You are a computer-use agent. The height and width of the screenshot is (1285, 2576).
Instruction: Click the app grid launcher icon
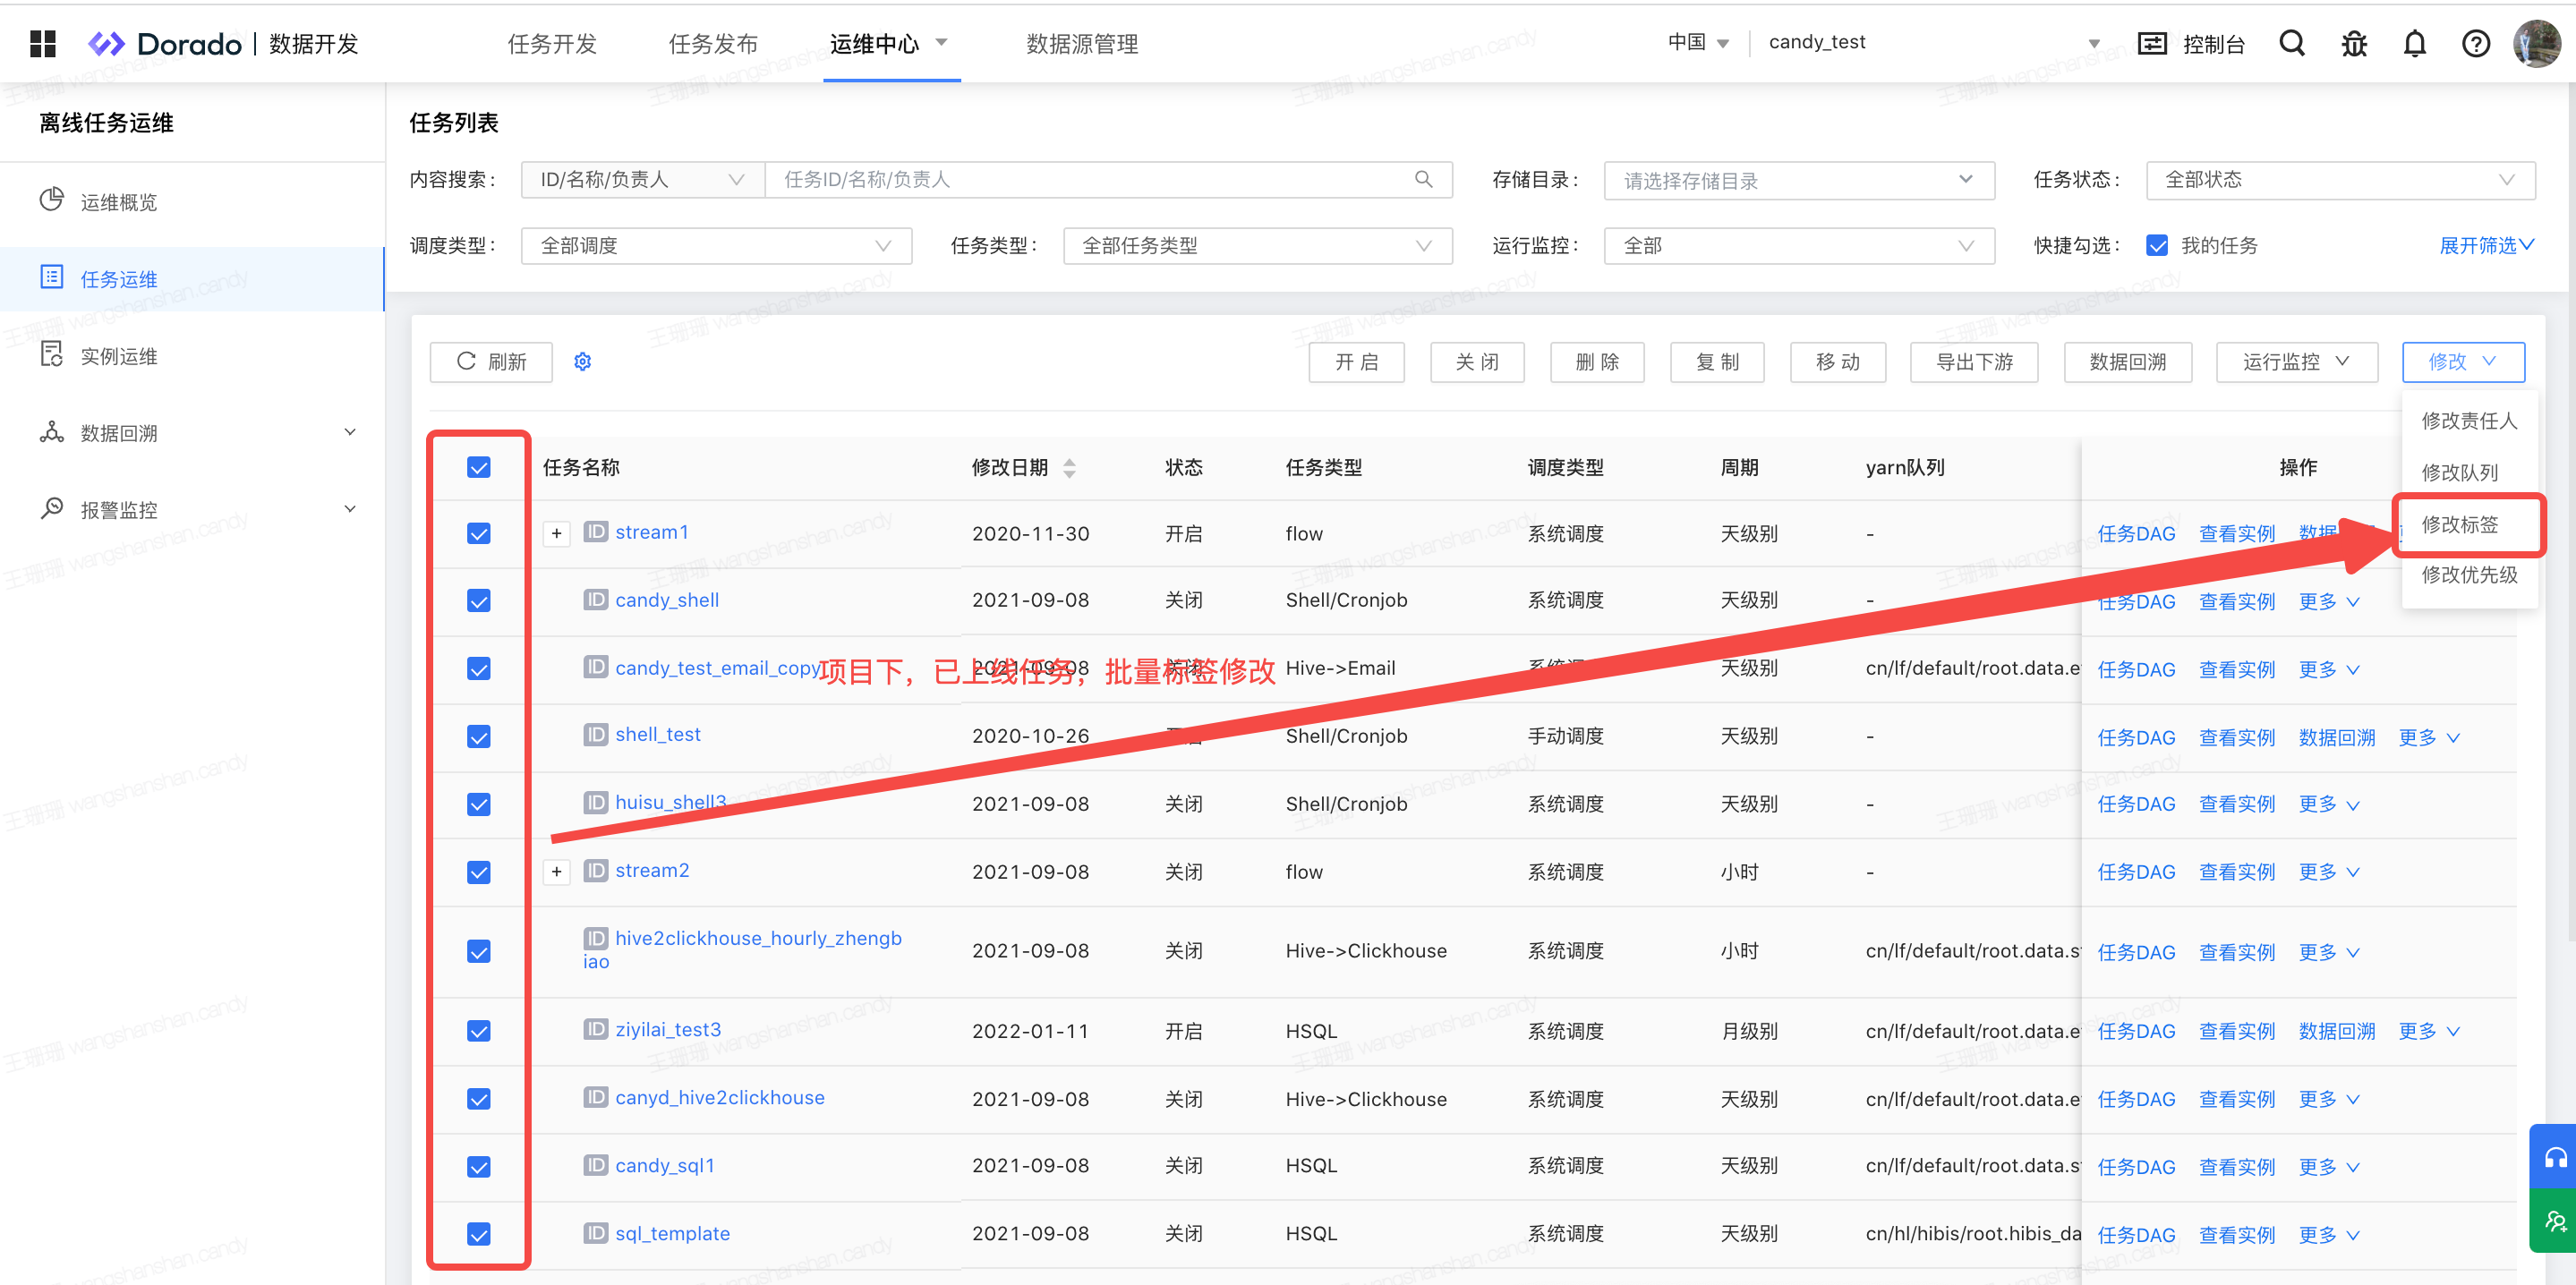tap(43, 43)
